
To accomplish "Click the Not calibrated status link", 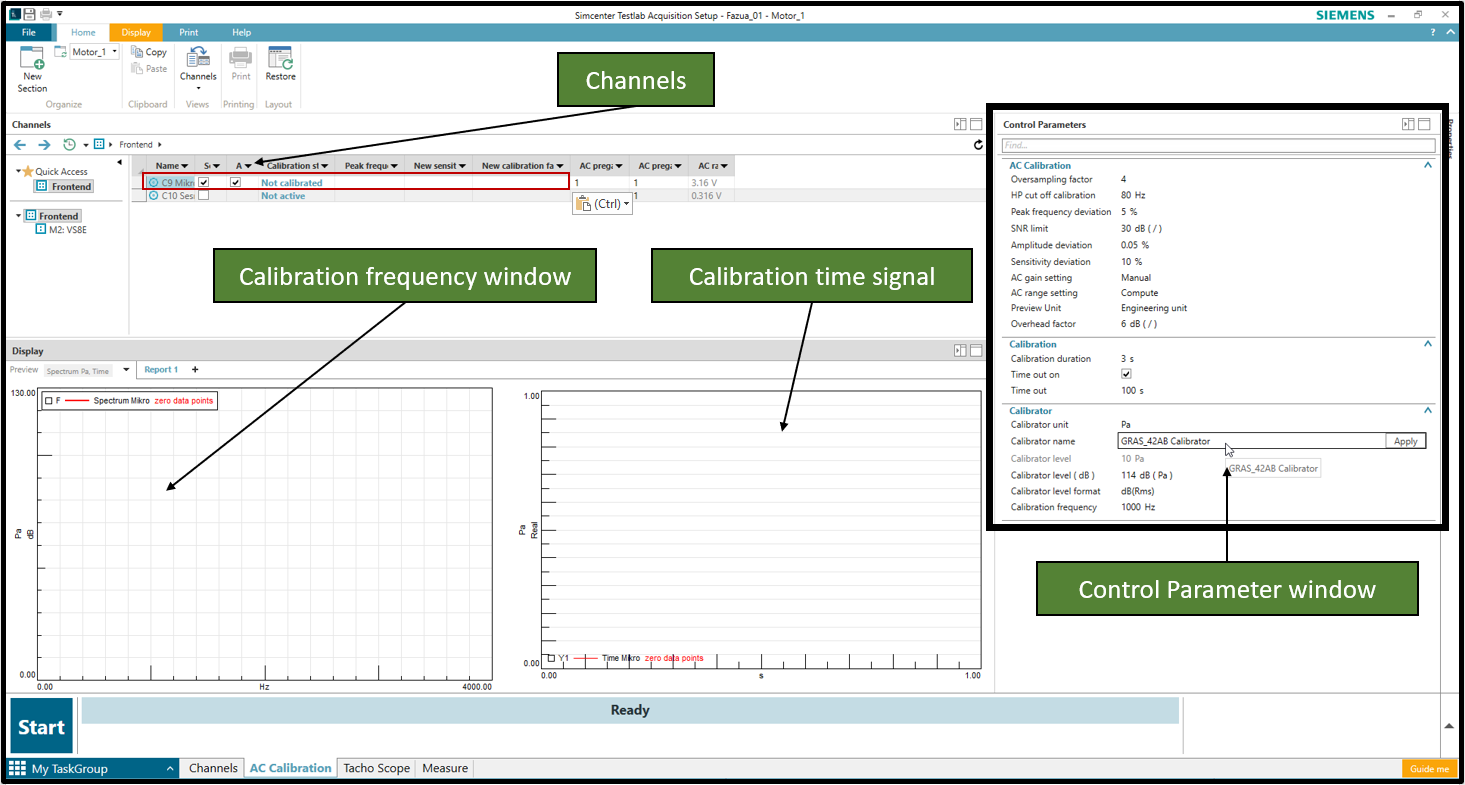I will click(292, 183).
